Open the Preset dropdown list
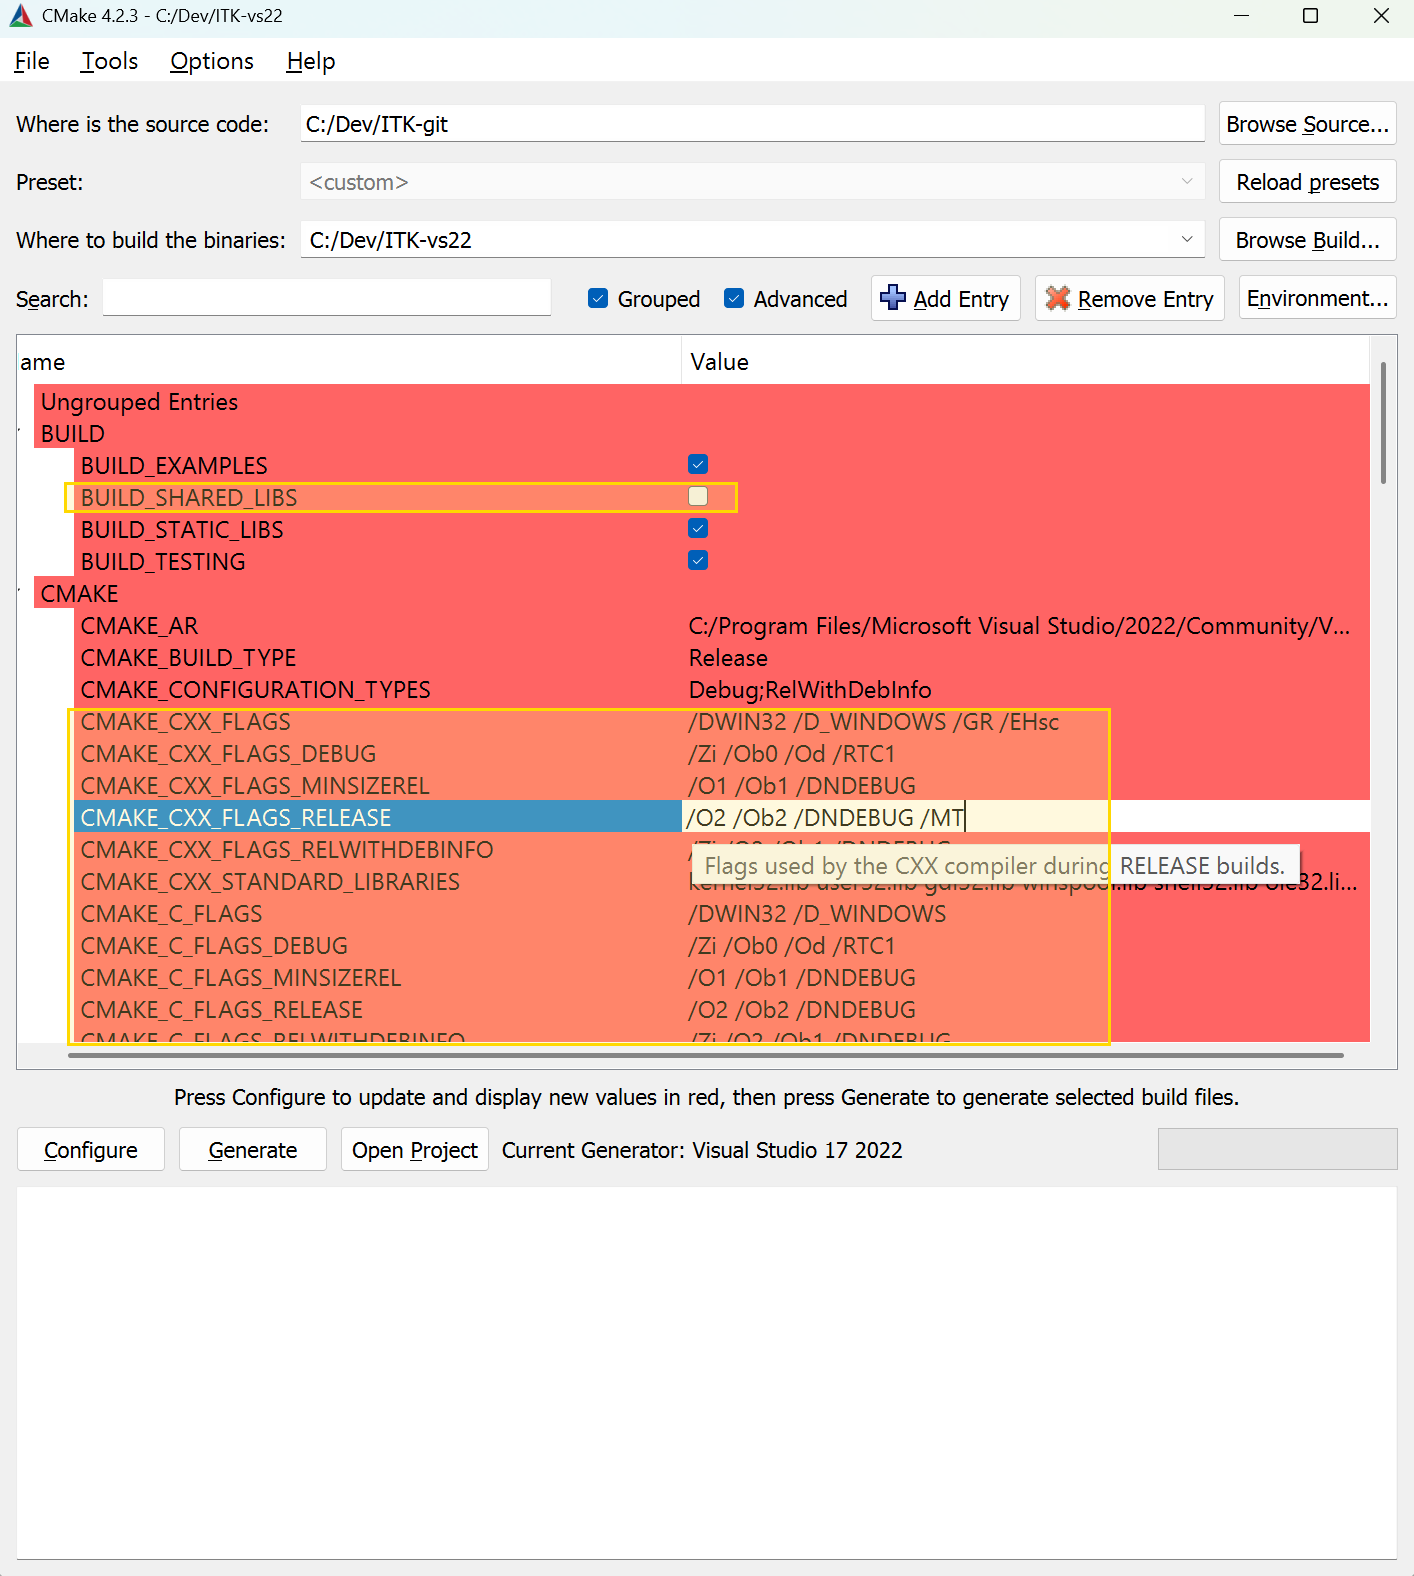This screenshot has height=1576, width=1414. click(x=1186, y=182)
